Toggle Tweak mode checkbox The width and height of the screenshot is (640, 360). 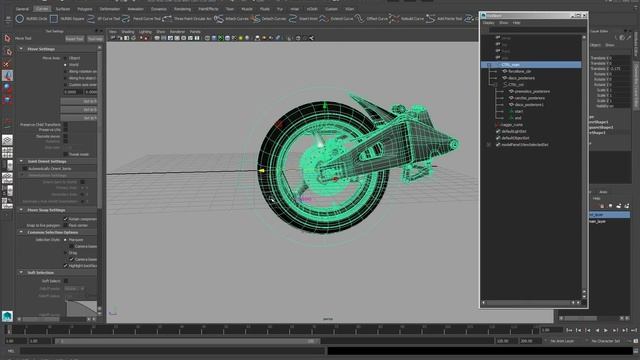click(x=66, y=154)
